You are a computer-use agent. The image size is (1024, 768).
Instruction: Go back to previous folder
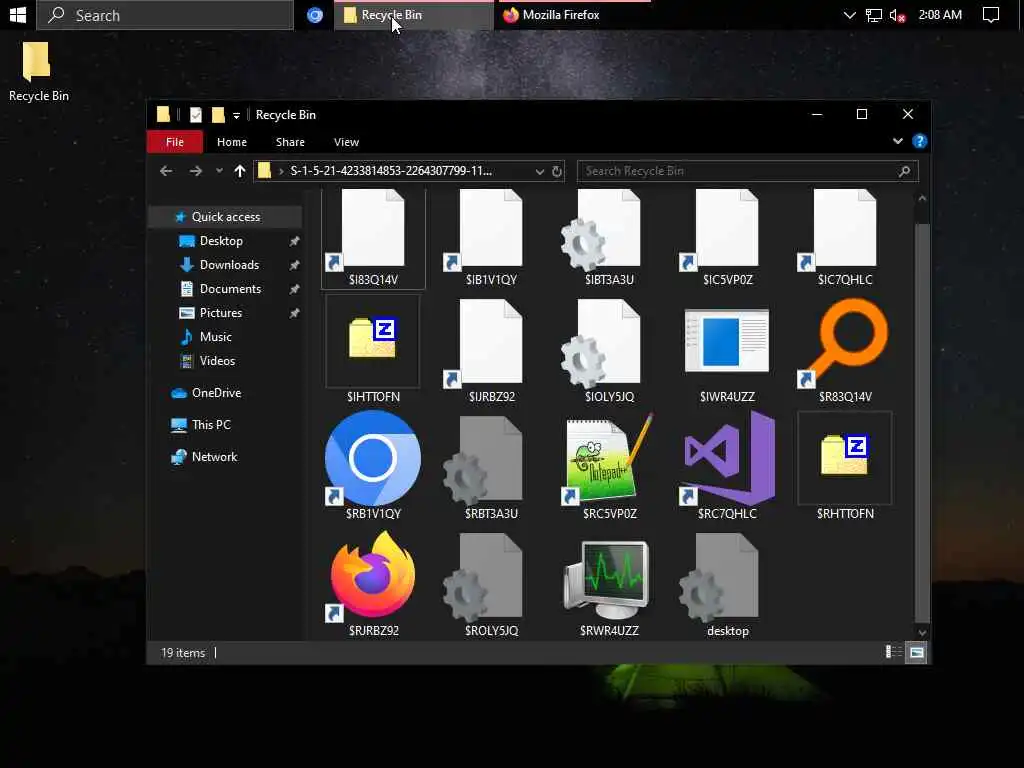(x=166, y=171)
